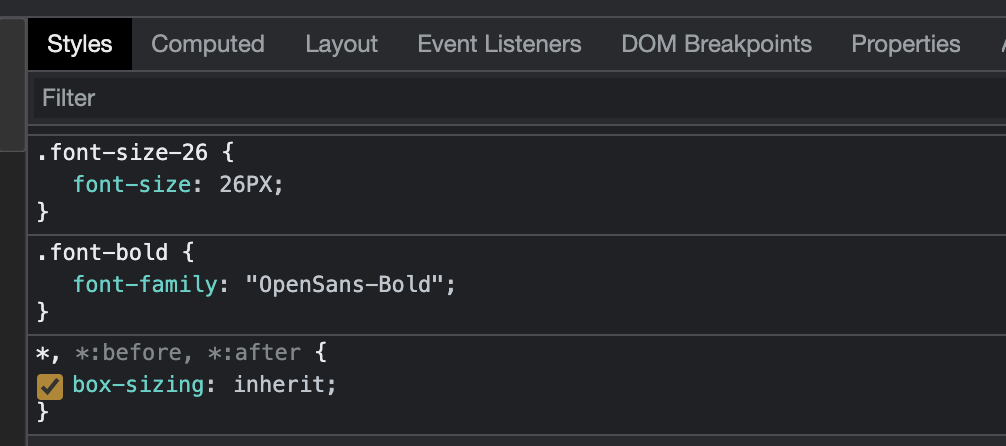
Task: Switch to DOM Breakpoints tab
Action: pyautogui.click(x=717, y=44)
